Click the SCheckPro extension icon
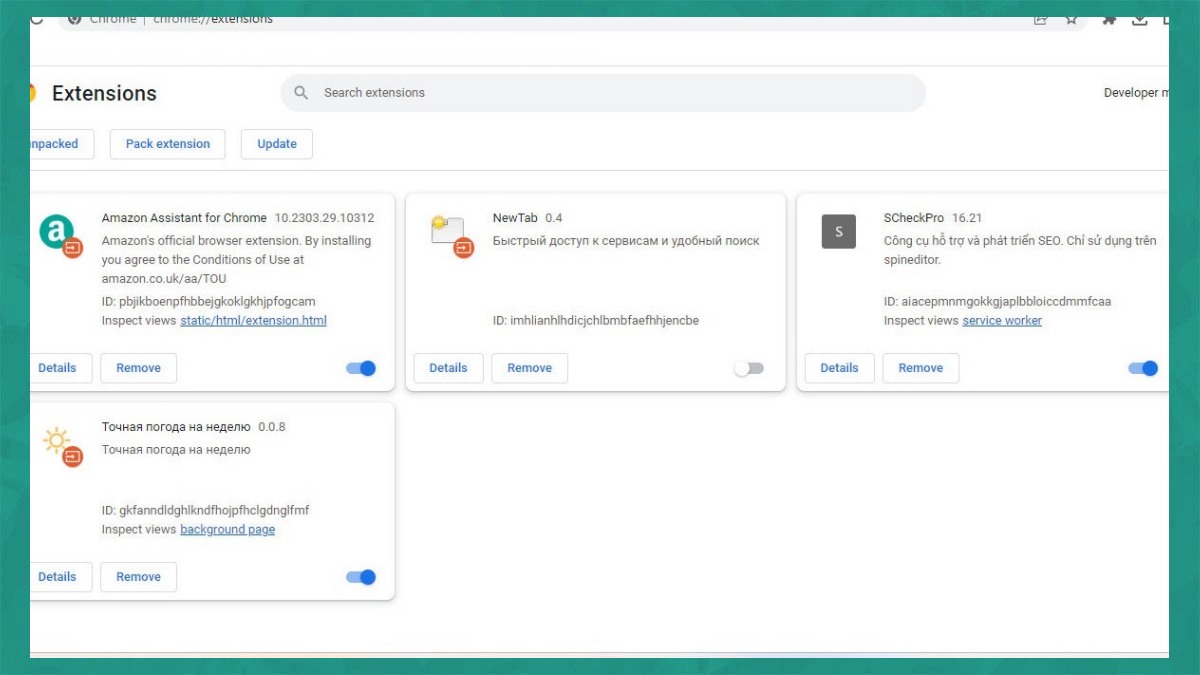Viewport: 1200px width, 675px height. (x=838, y=231)
